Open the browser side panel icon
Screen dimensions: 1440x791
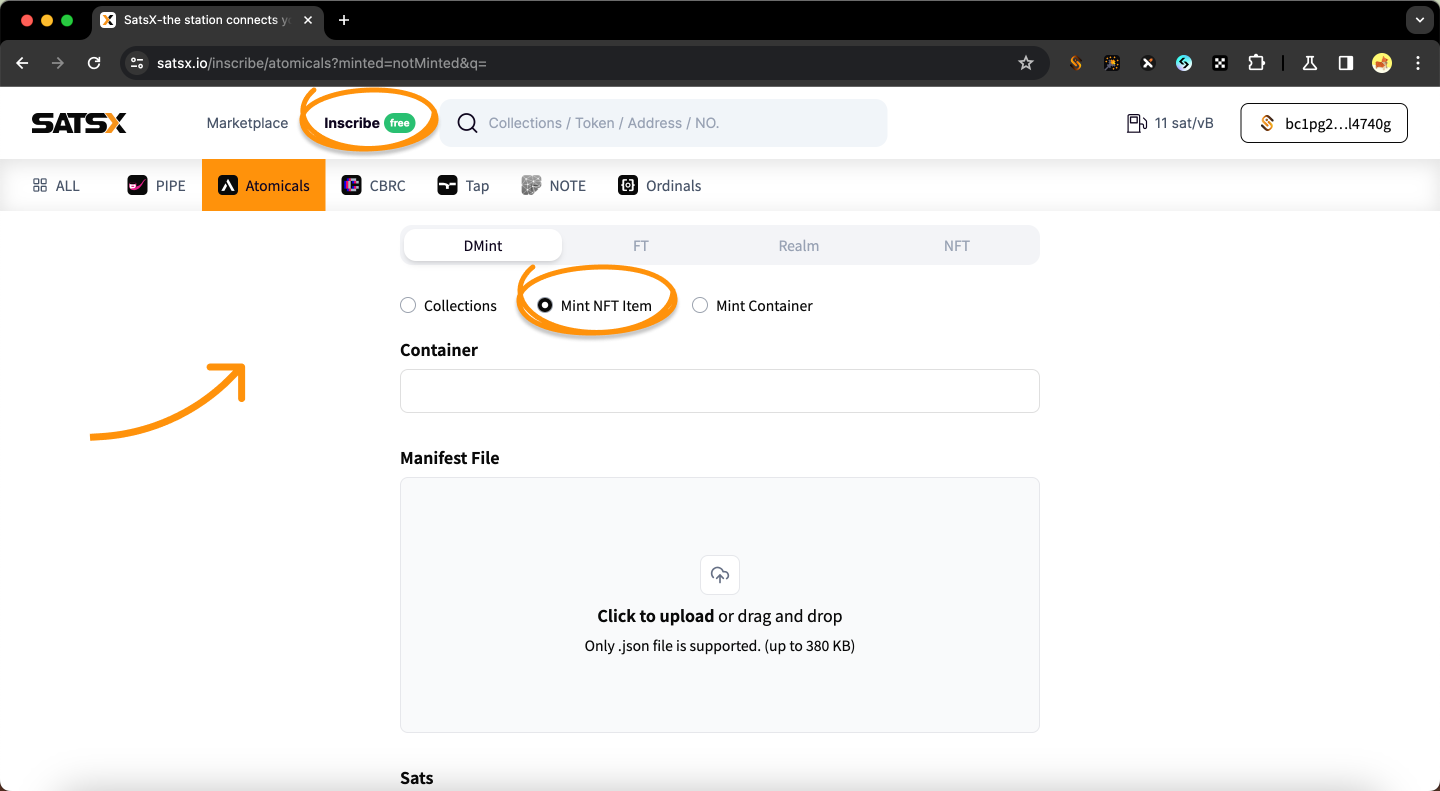point(1345,63)
